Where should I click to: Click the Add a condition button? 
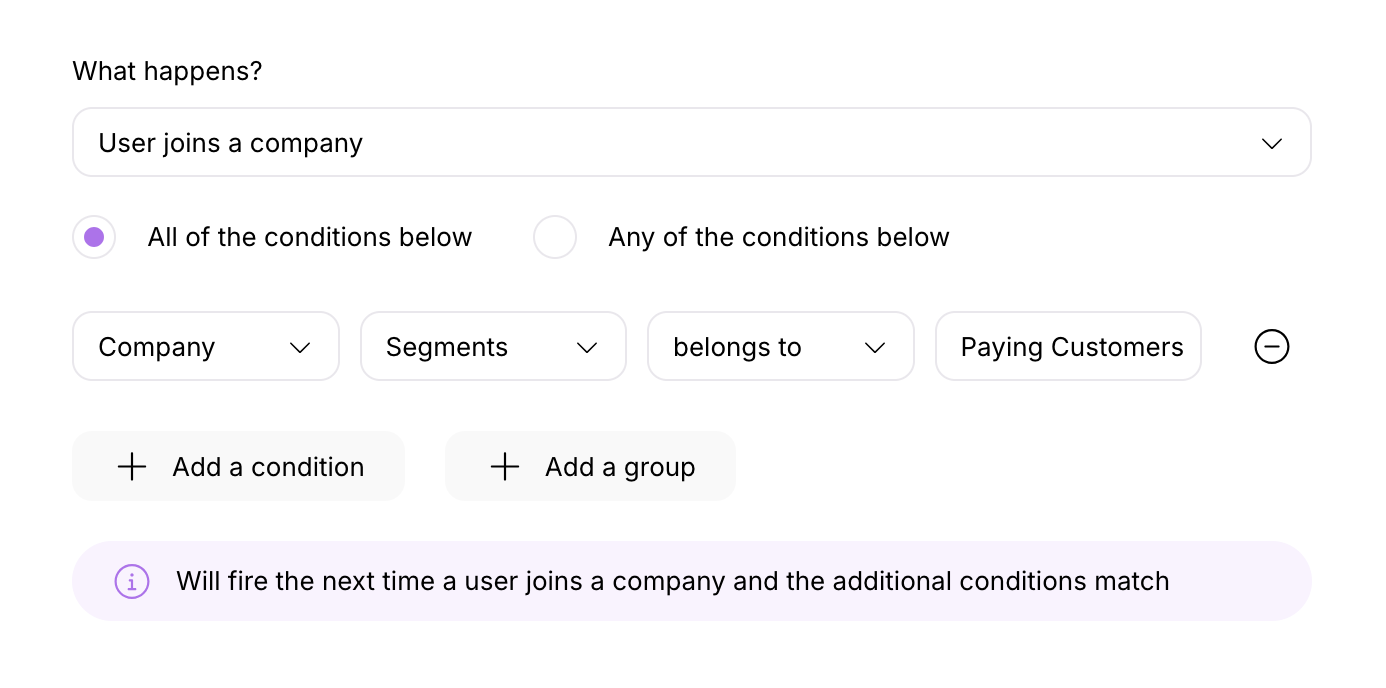[238, 466]
